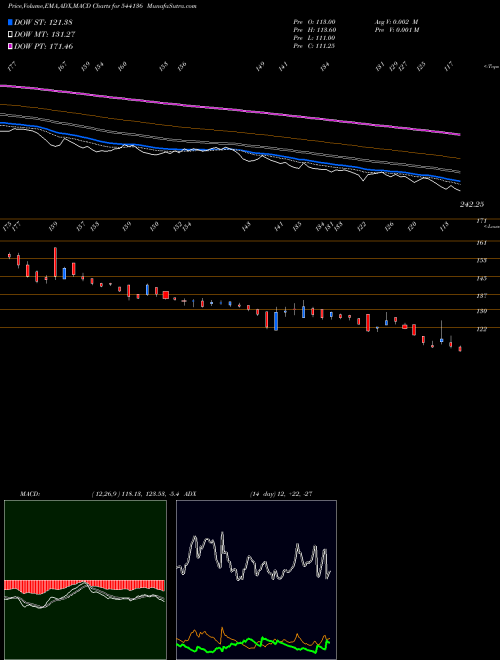Click the 161 price axis label
The height and width of the screenshot is (660, 500).
[x=481, y=242]
